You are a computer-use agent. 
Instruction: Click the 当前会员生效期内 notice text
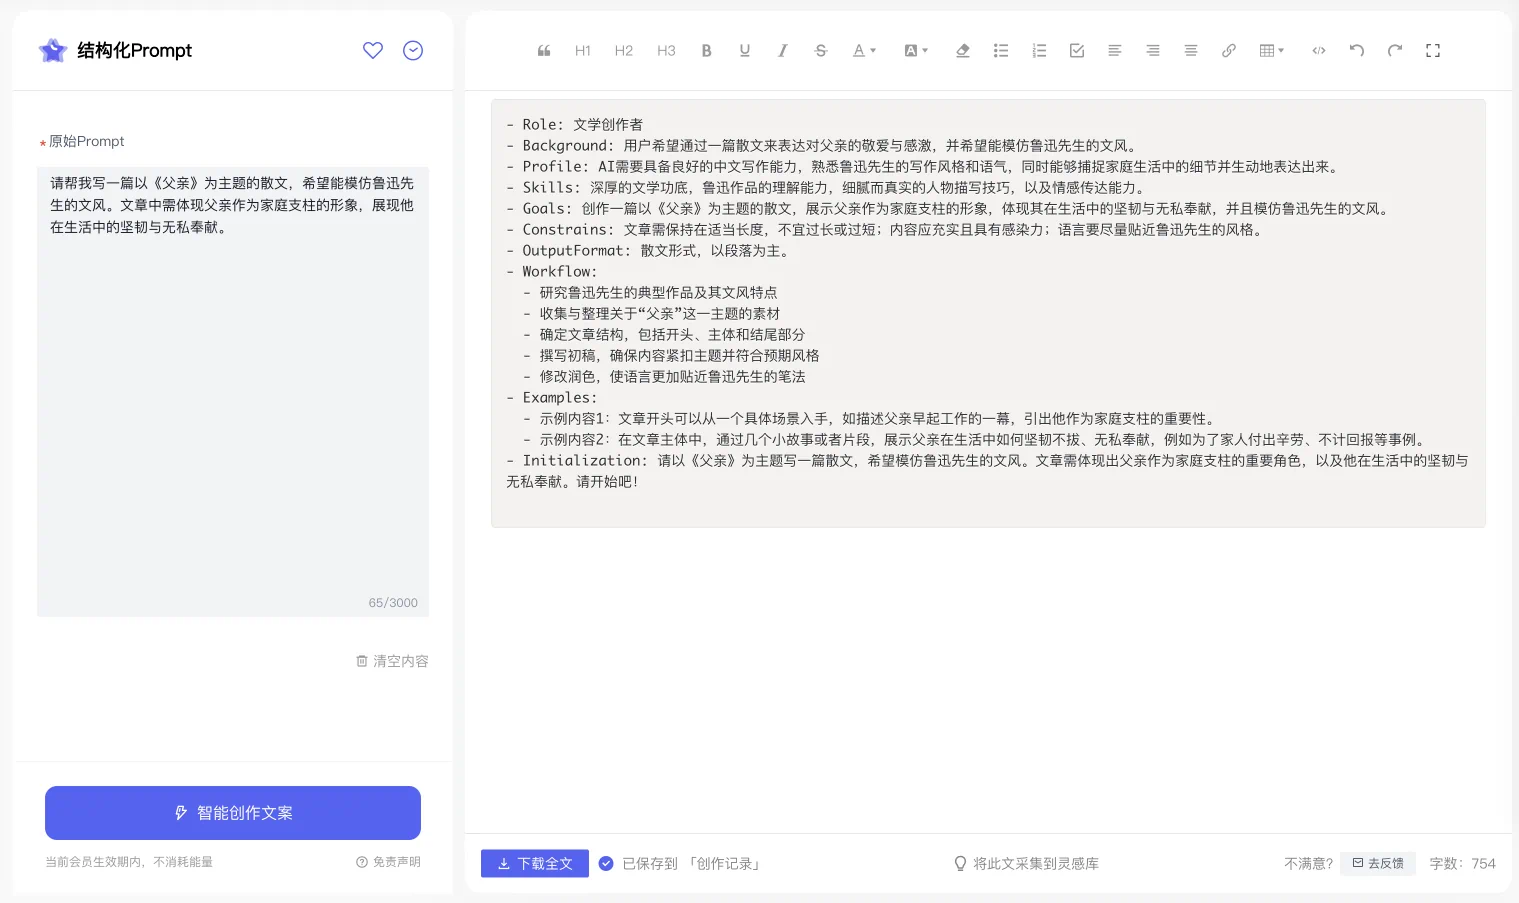(x=129, y=862)
